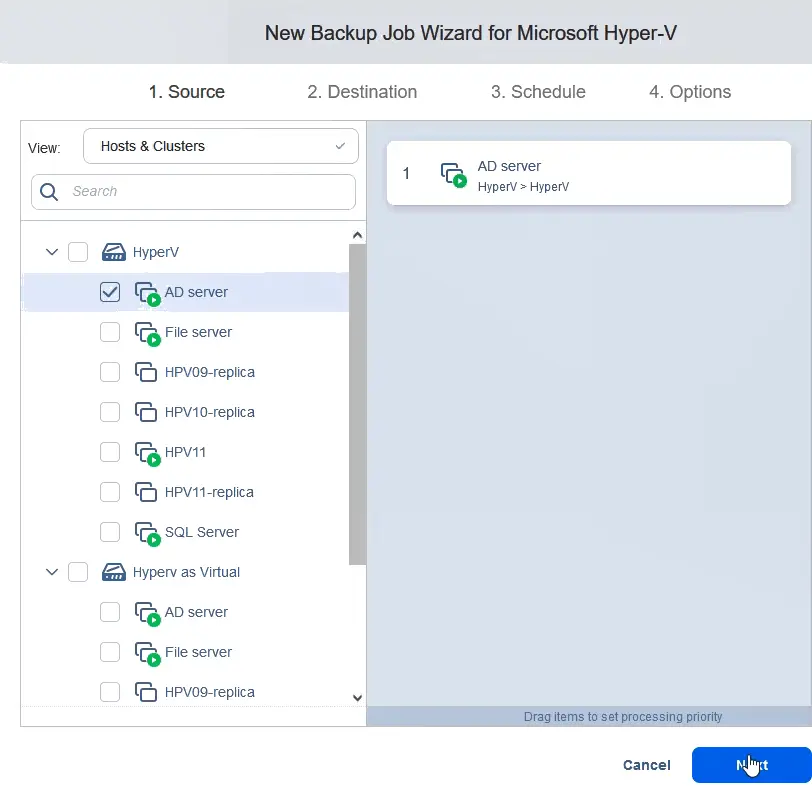Viewport: 812px width, 803px height.
Task: Click the Hyperv as Virtual host icon
Action: 113,572
